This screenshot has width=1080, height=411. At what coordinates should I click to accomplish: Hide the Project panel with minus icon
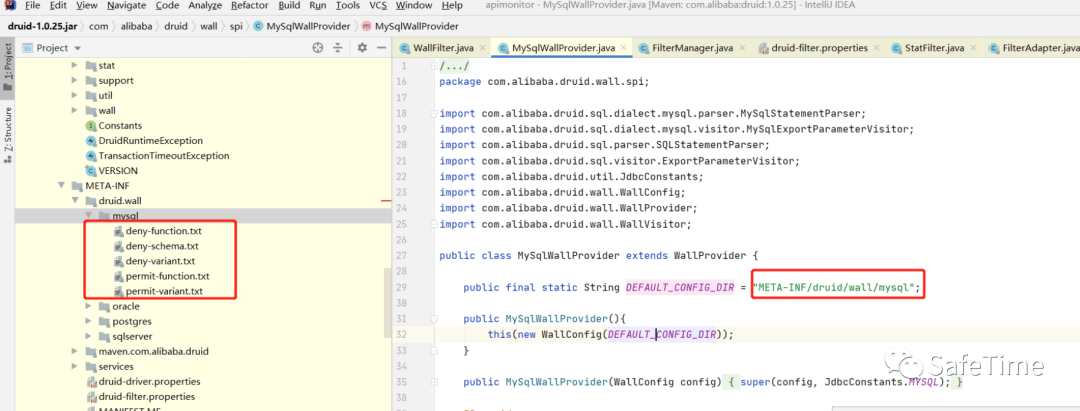pyautogui.click(x=382, y=48)
